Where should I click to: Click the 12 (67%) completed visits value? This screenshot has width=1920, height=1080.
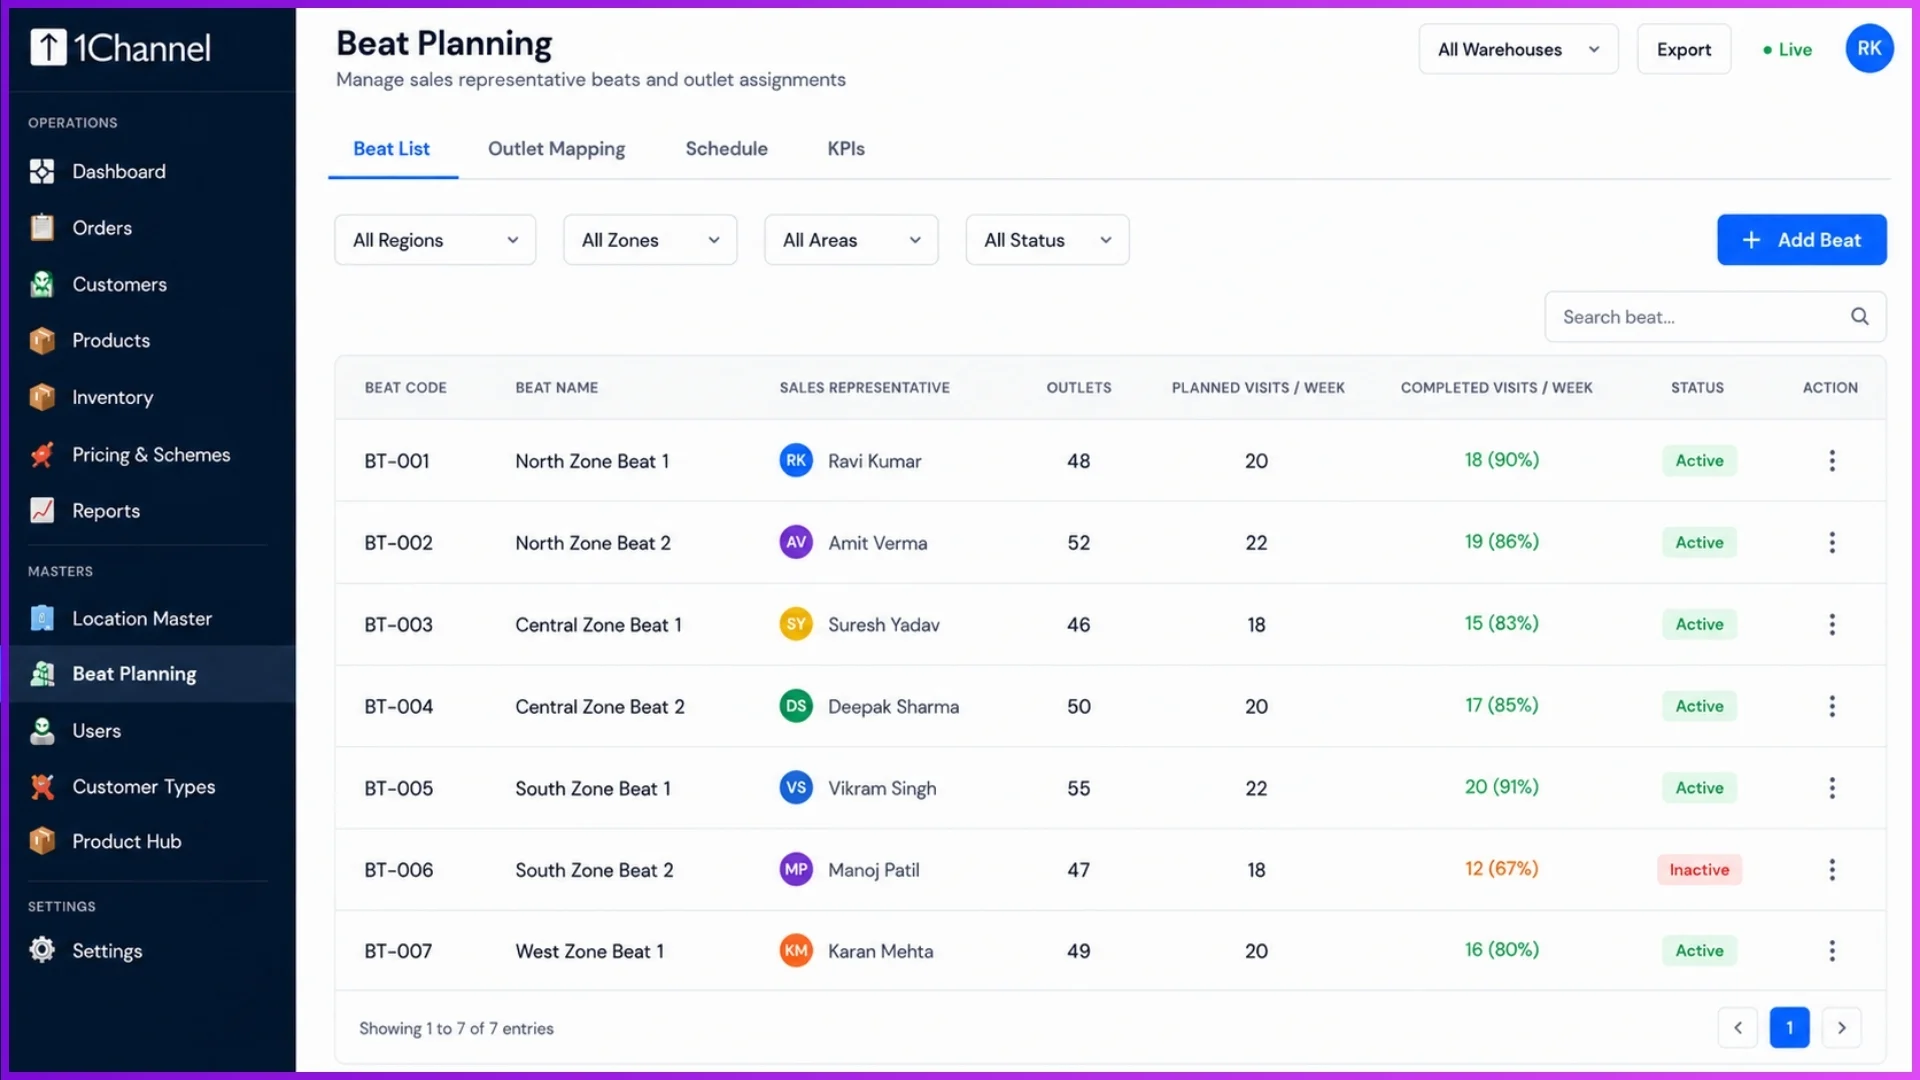click(x=1501, y=869)
